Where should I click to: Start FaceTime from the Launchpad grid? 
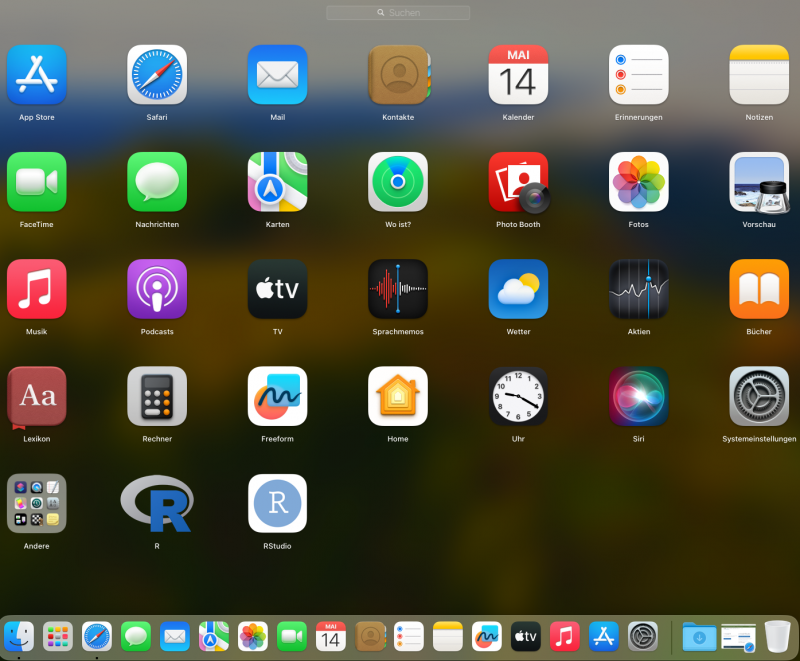pos(37,182)
